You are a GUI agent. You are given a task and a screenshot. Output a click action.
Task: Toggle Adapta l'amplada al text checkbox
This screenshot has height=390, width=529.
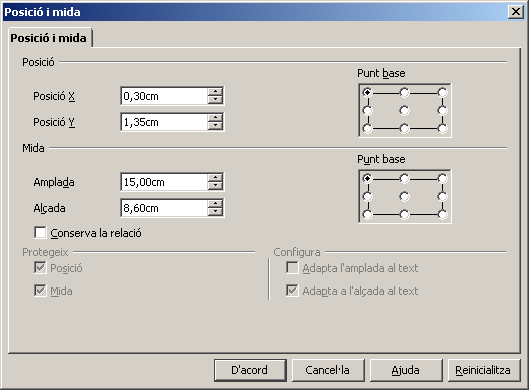[x=292, y=268]
